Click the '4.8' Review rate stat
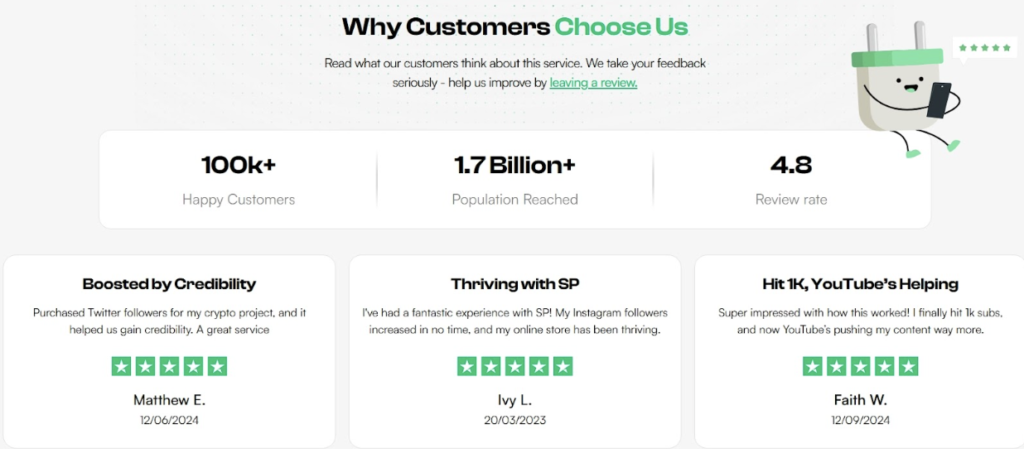Viewport: 1024px width, 449px height. (x=791, y=165)
